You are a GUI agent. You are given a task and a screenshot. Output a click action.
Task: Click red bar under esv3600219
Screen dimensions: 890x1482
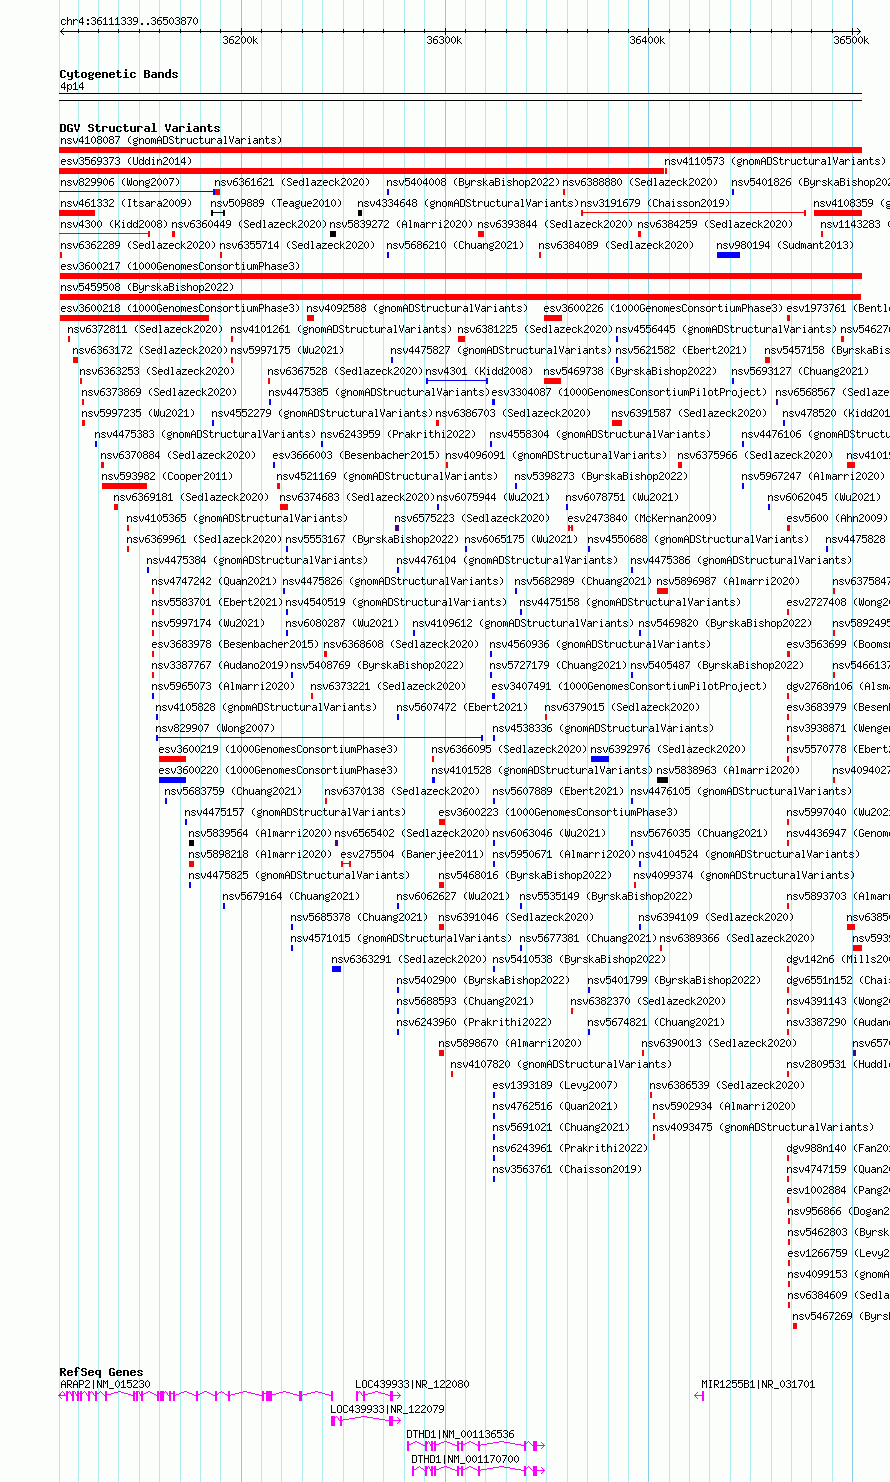tap(173, 759)
